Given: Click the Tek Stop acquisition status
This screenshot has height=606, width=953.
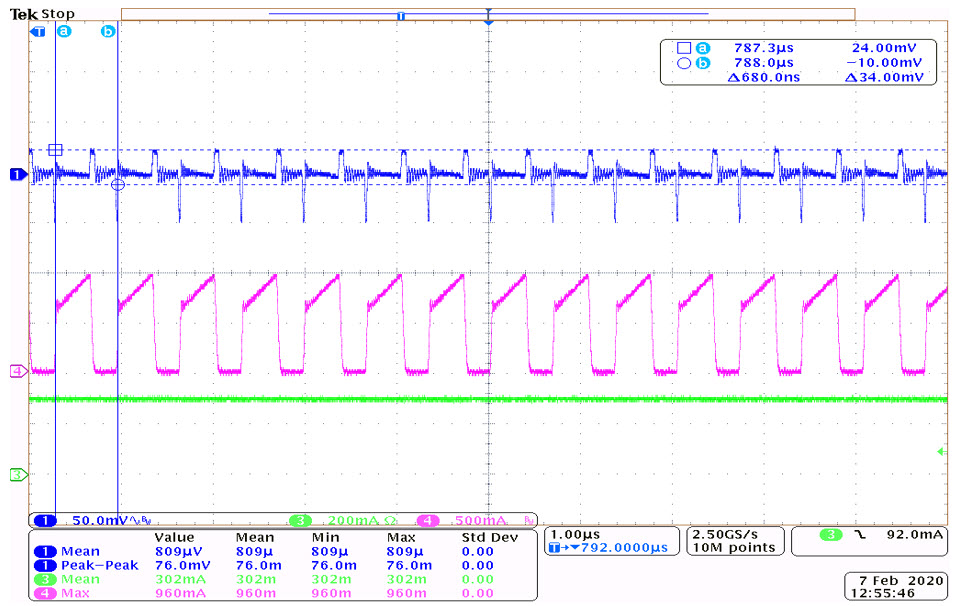Looking at the screenshot, I should pyautogui.click(x=42, y=15).
